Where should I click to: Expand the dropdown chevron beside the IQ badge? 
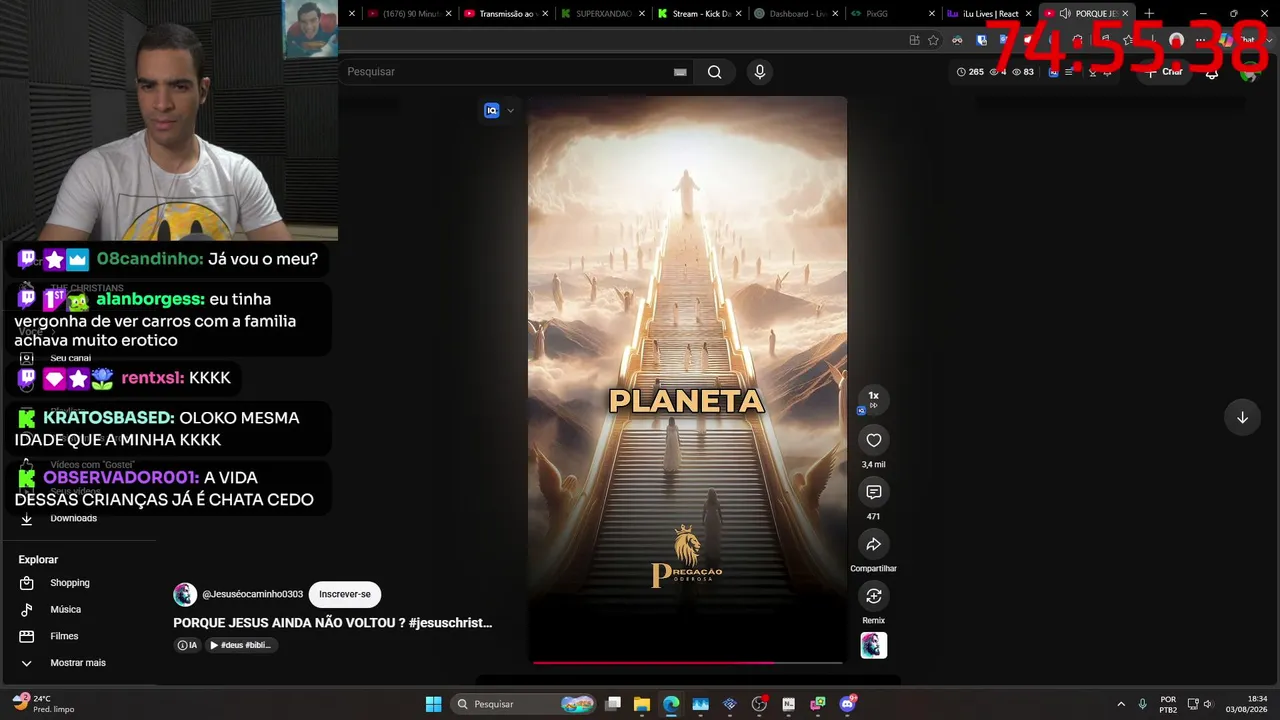click(x=510, y=111)
